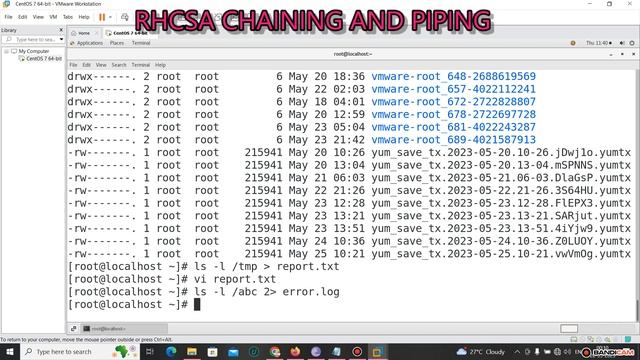
Task: Click the VMware network adapter status icon
Action: [x=591, y=339]
